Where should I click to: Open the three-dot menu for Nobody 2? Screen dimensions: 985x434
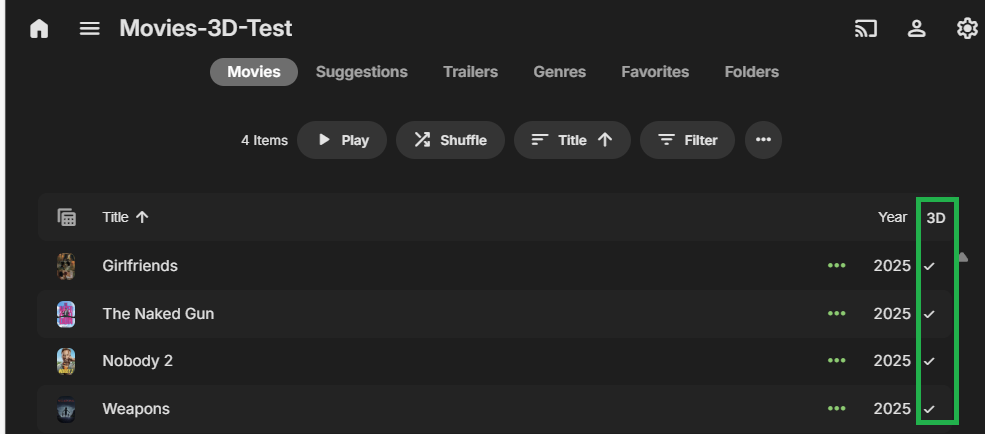pos(836,361)
